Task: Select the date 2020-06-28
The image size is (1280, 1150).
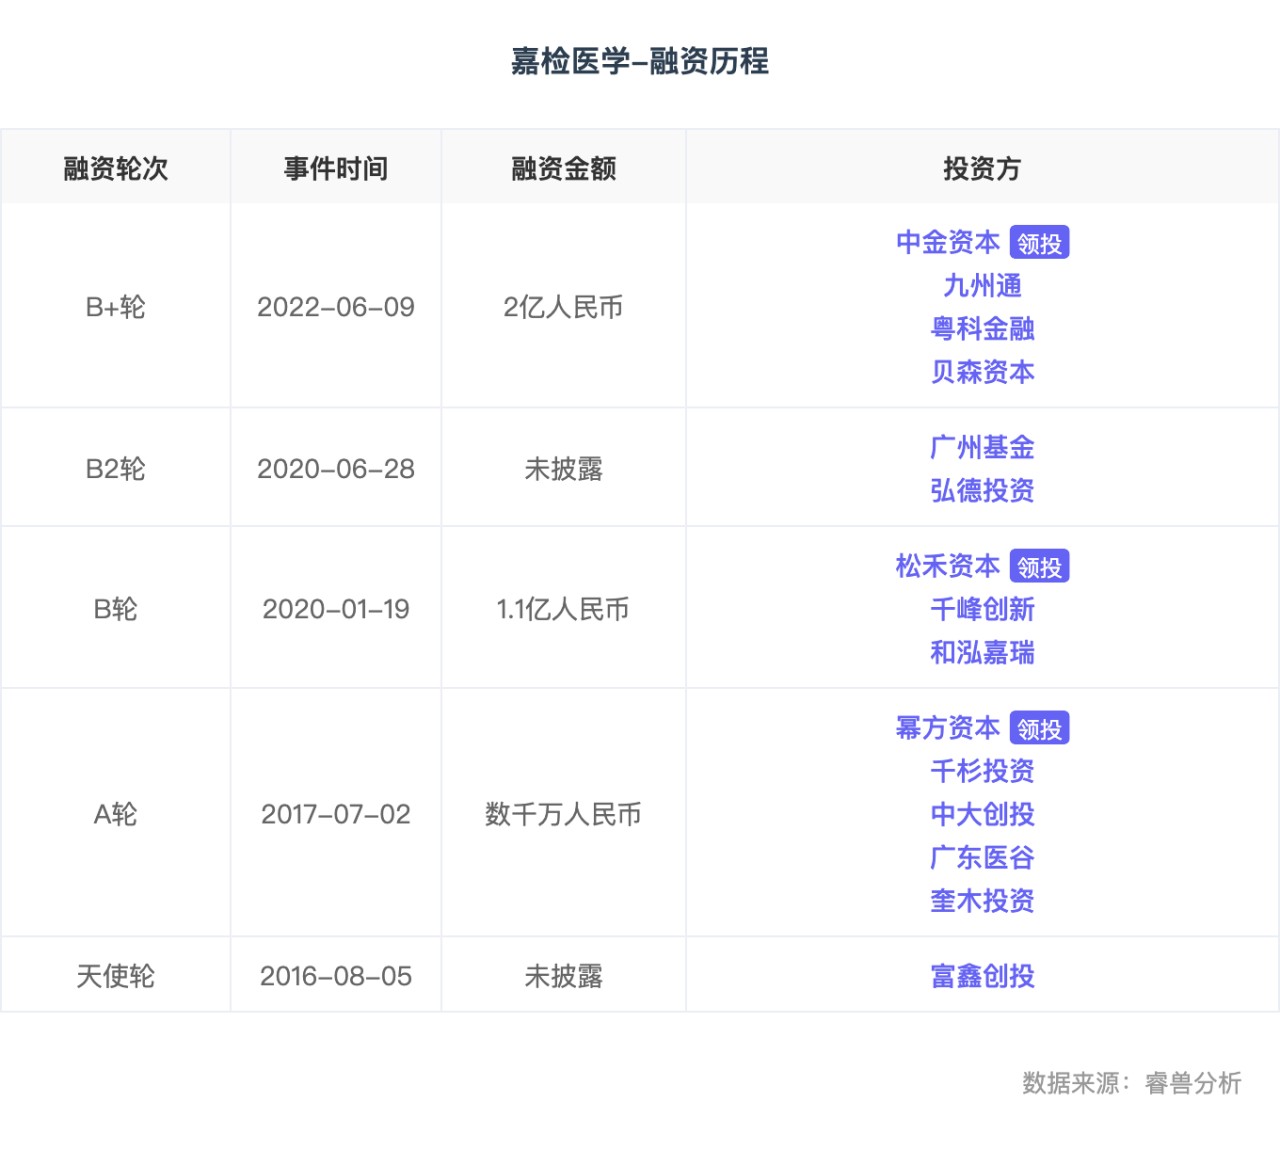Action: (x=336, y=469)
